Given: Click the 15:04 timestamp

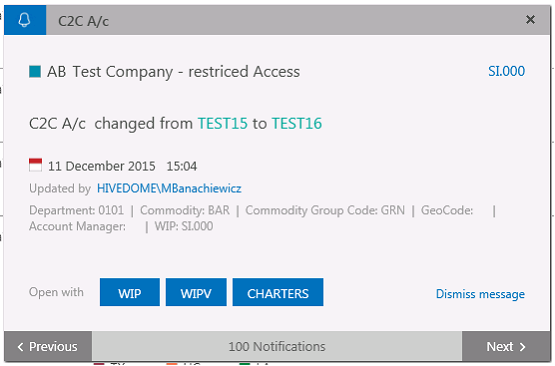Looking at the screenshot, I should (182, 166).
